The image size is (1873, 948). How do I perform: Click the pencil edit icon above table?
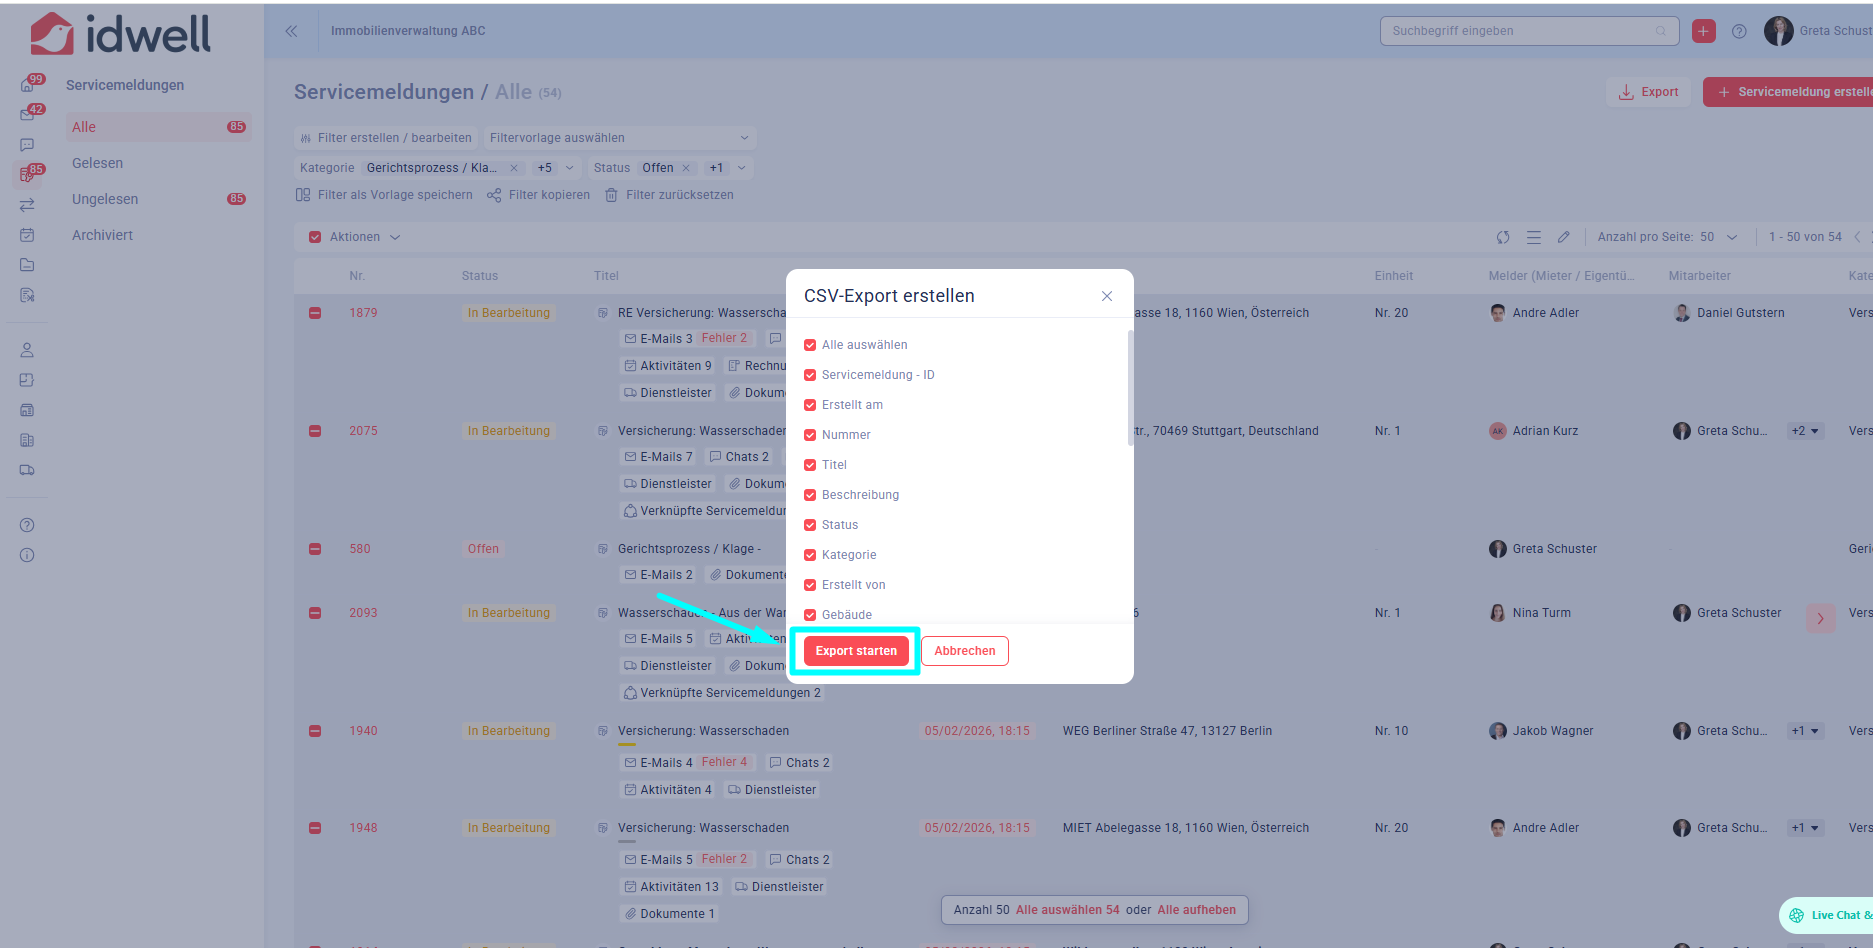click(x=1563, y=237)
